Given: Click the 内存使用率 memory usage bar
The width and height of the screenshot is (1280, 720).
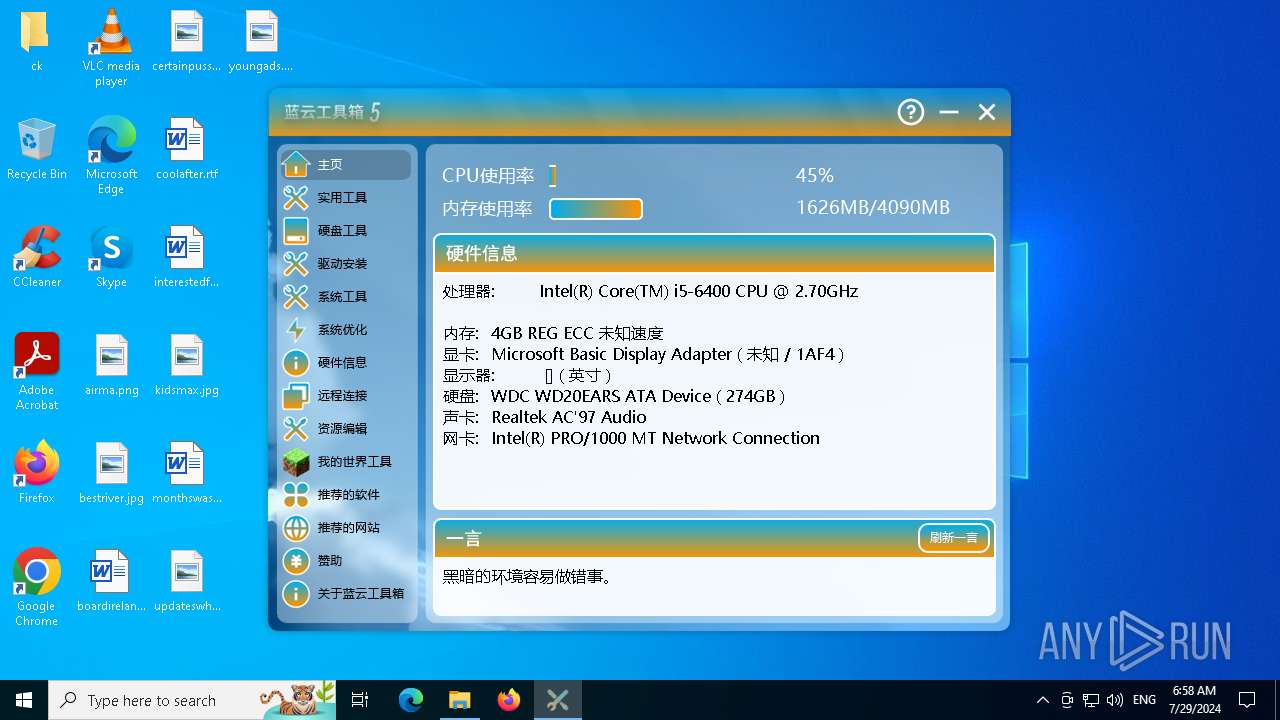Looking at the screenshot, I should pos(595,209).
